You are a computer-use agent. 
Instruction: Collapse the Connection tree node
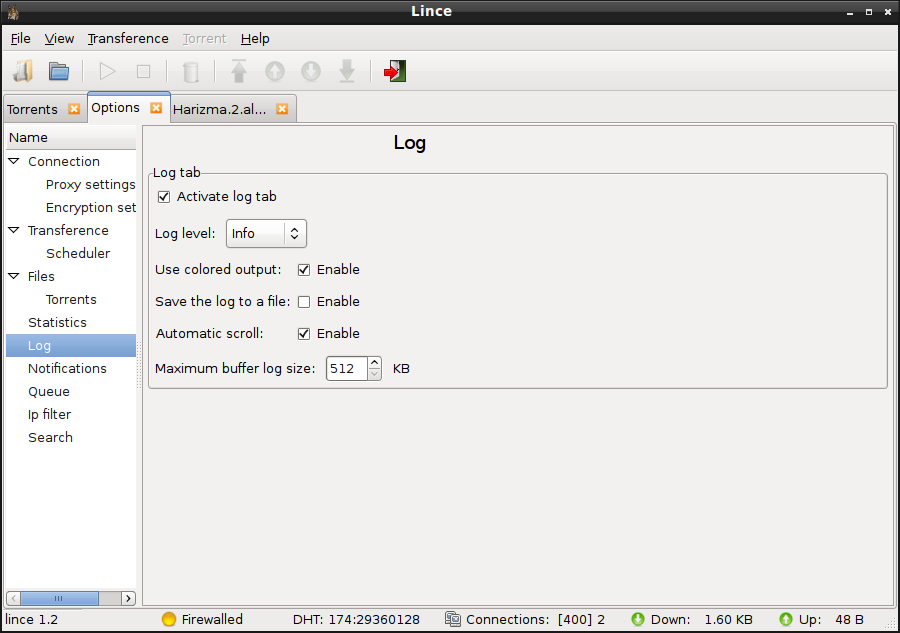click(14, 161)
